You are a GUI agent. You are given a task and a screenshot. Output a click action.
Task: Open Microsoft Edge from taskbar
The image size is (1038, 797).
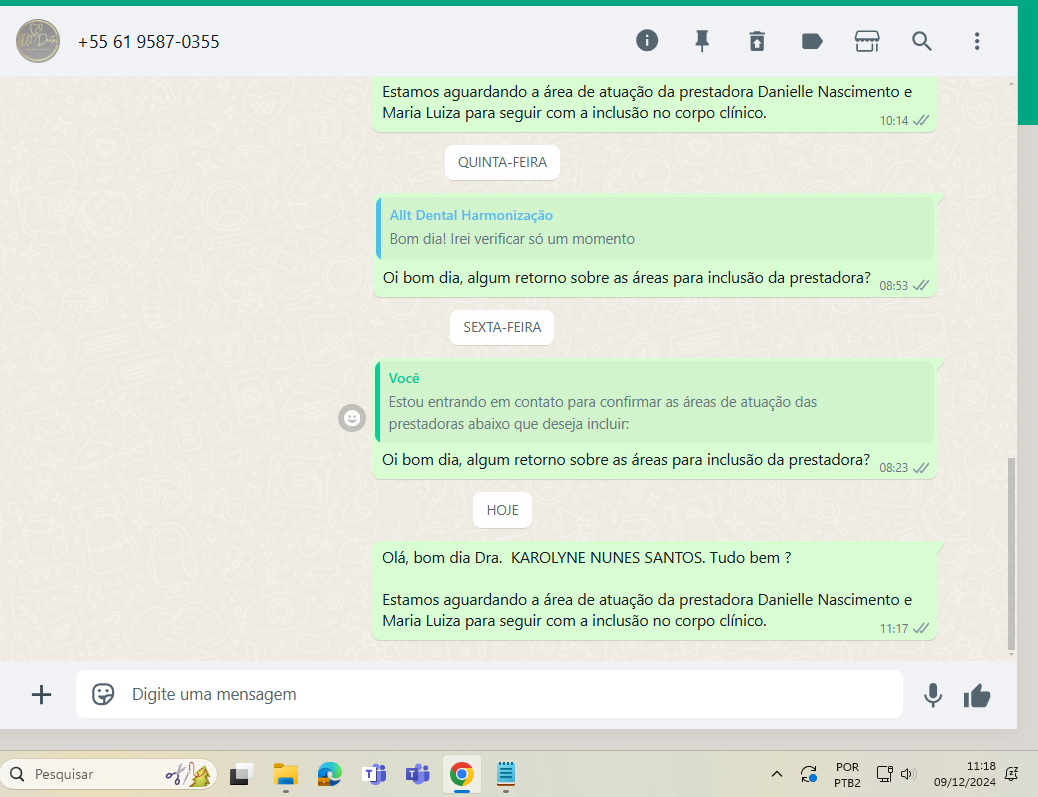(330, 774)
